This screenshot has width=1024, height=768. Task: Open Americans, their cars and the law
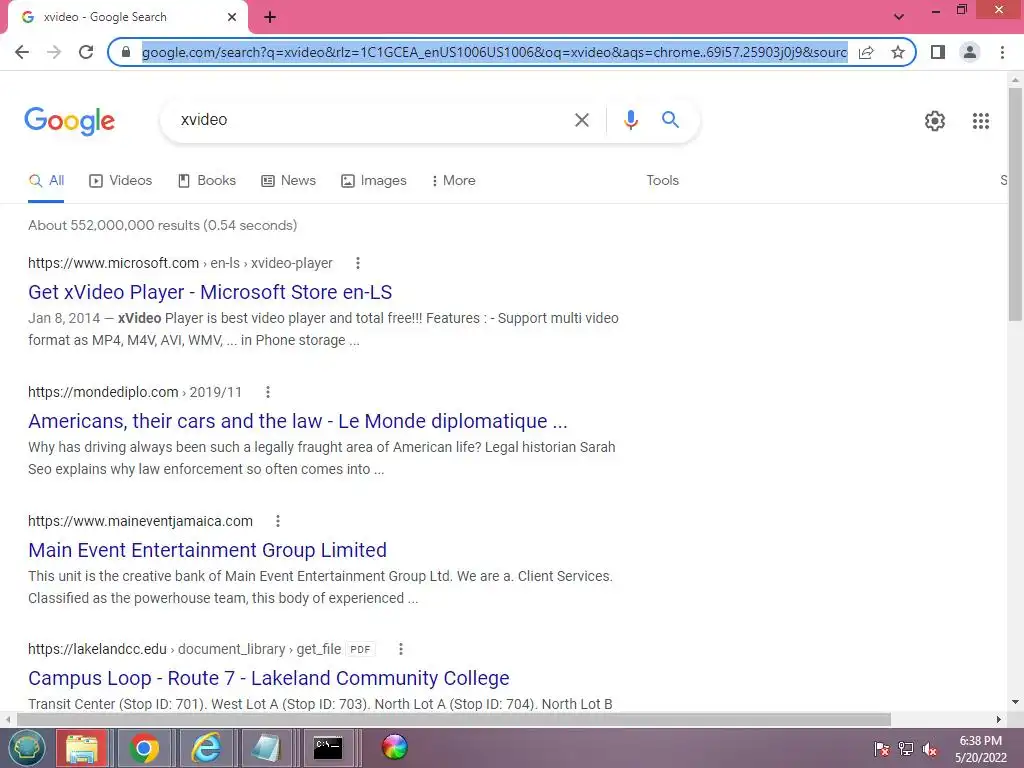(297, 421)
